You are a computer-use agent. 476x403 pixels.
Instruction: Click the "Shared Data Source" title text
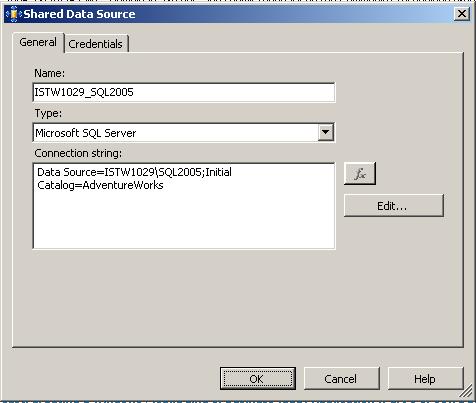coord(79,14)
